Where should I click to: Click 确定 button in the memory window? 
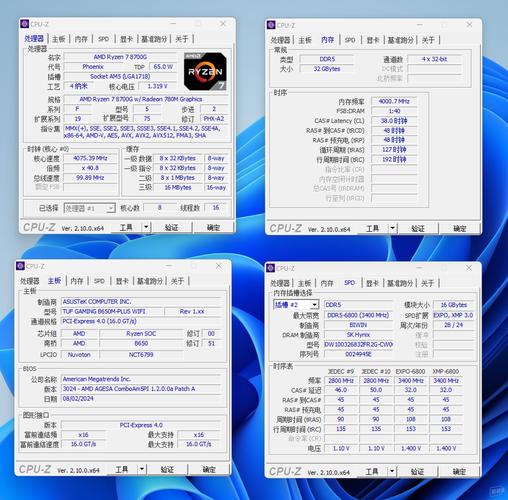459,229
